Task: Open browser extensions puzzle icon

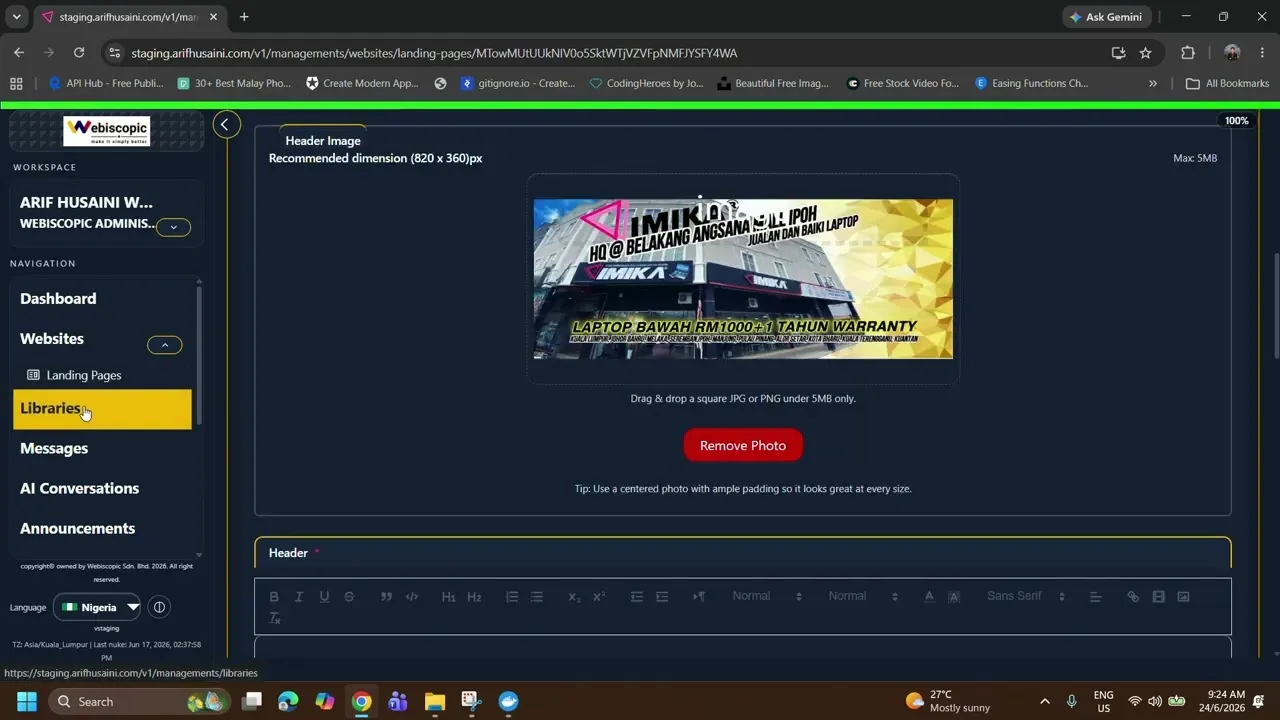Action: (1188, 53)
